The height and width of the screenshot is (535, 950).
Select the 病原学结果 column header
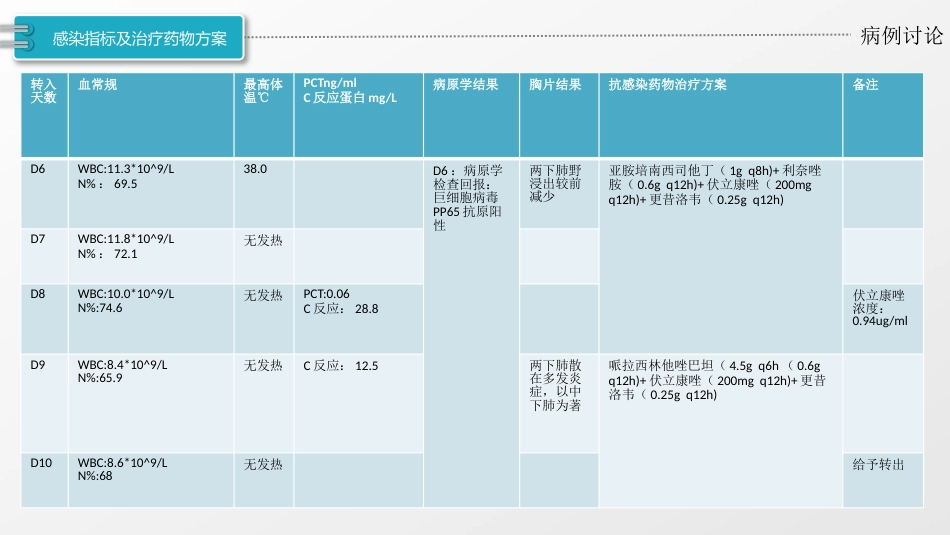471,115
